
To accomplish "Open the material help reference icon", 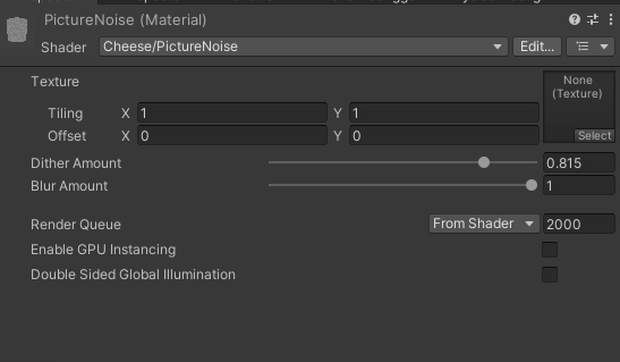I will click(574, 19).
